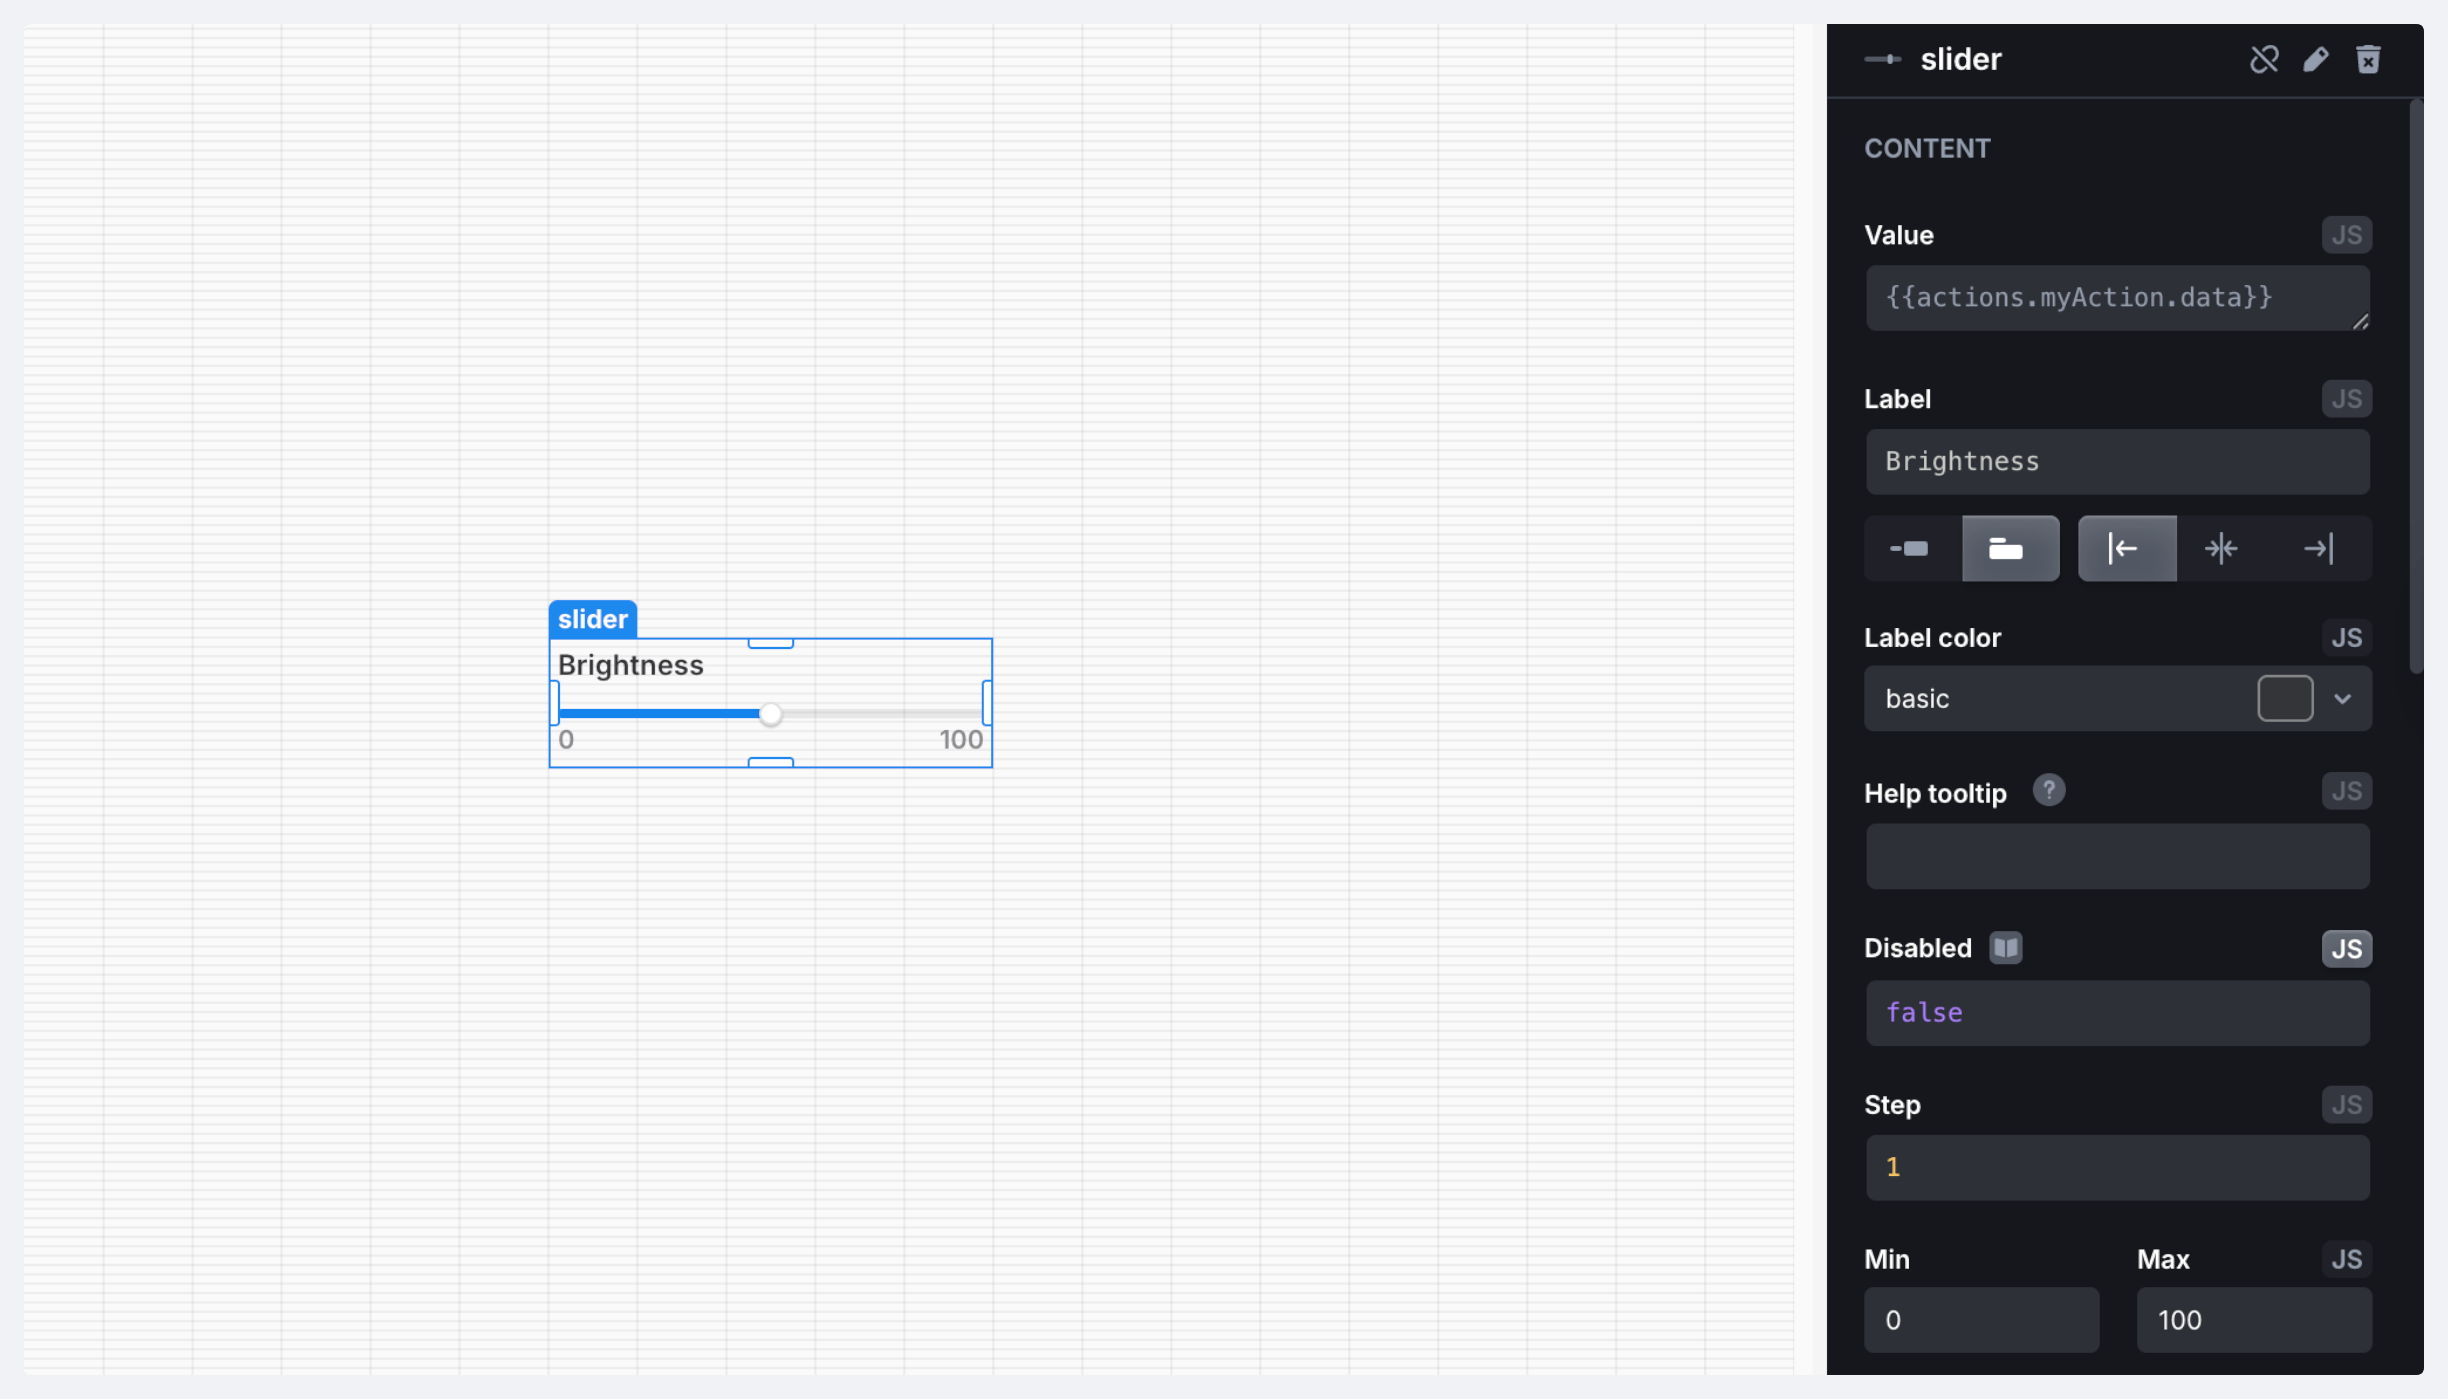Viewport: 2448px width, 1399px height.
Task: Set label position above the input
Action: pos(2008,548)
